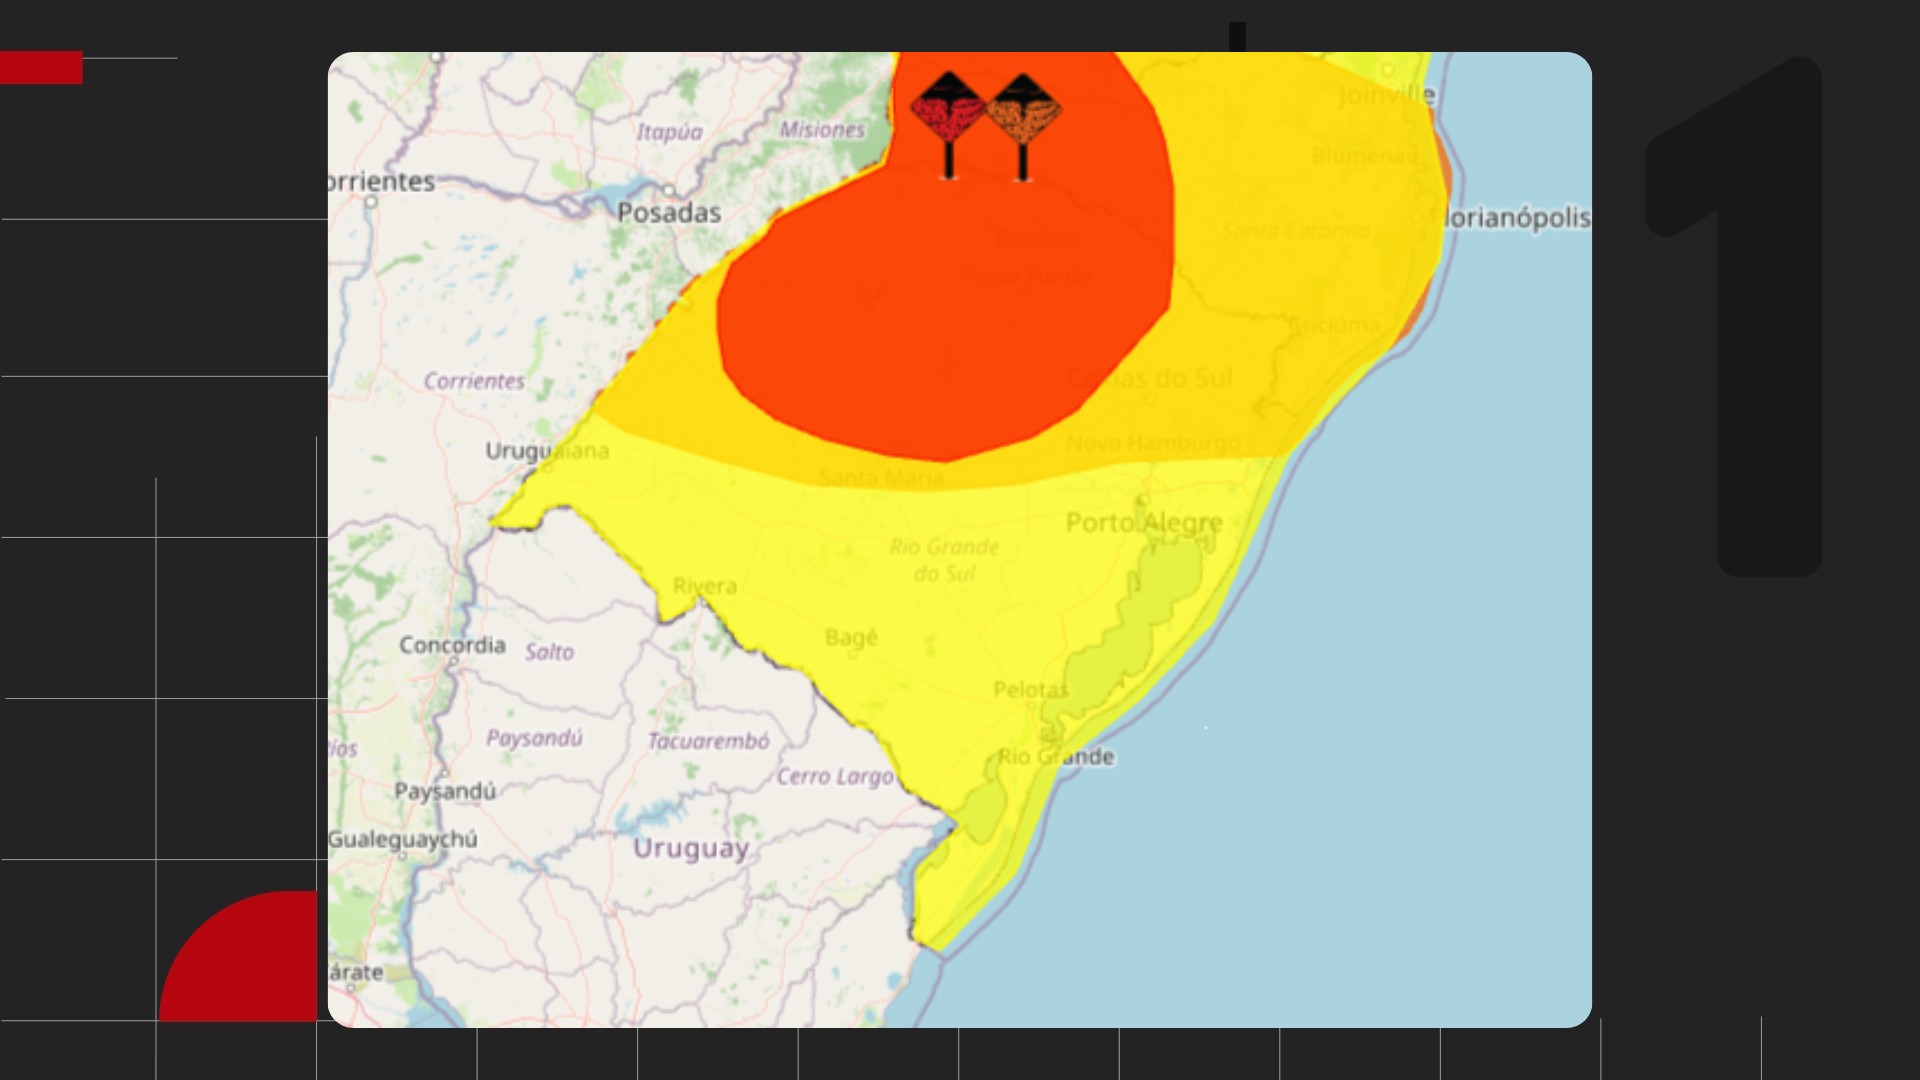Click the Rivera city label
The width and height of the screenshot is (1920, 1080).
tap(705, 586)
